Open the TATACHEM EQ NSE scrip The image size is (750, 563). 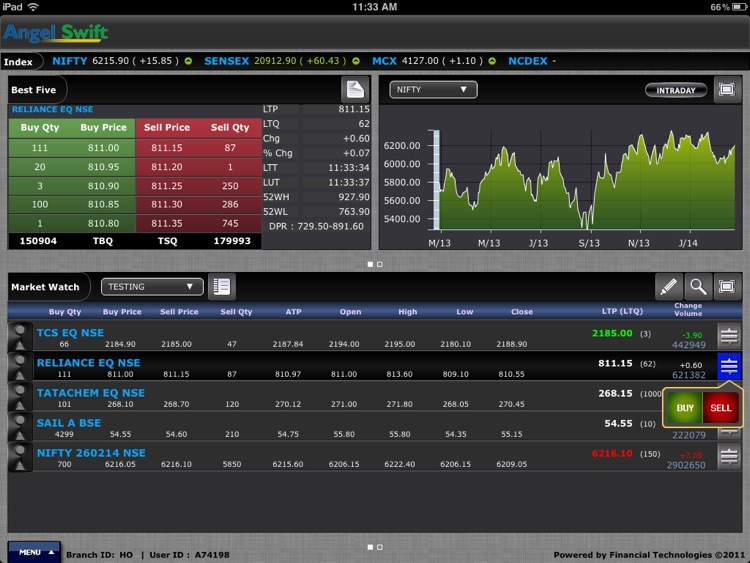click(91, 393)
